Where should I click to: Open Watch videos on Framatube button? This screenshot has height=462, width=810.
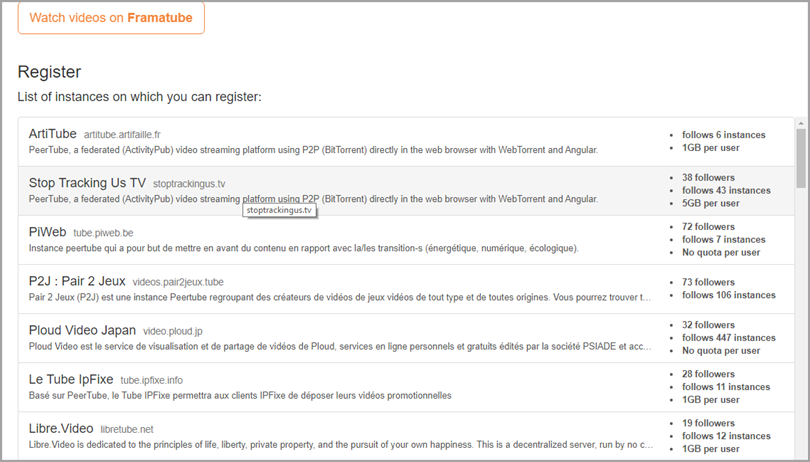[111, 18]
